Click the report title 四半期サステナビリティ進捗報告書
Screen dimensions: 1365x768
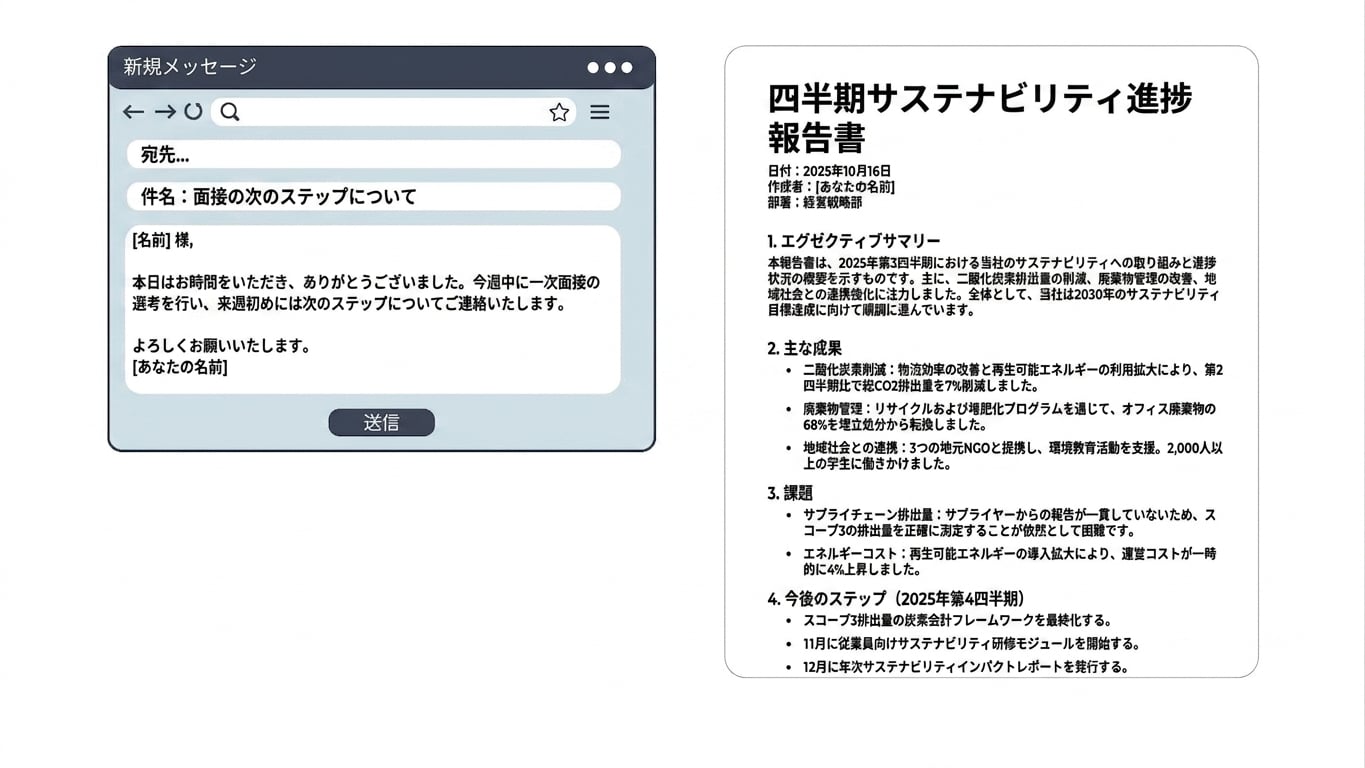pos(980,118)
